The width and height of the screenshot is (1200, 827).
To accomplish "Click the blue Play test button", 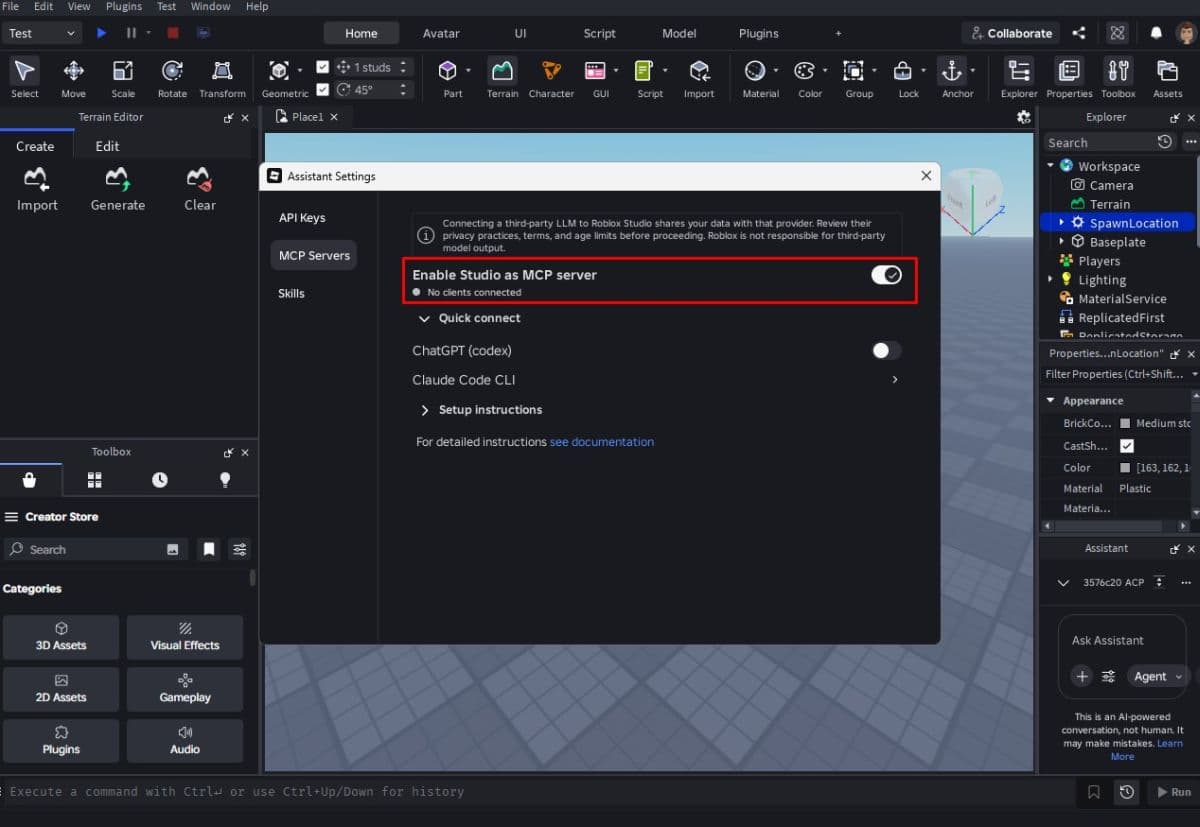I will tap(101, 33).
